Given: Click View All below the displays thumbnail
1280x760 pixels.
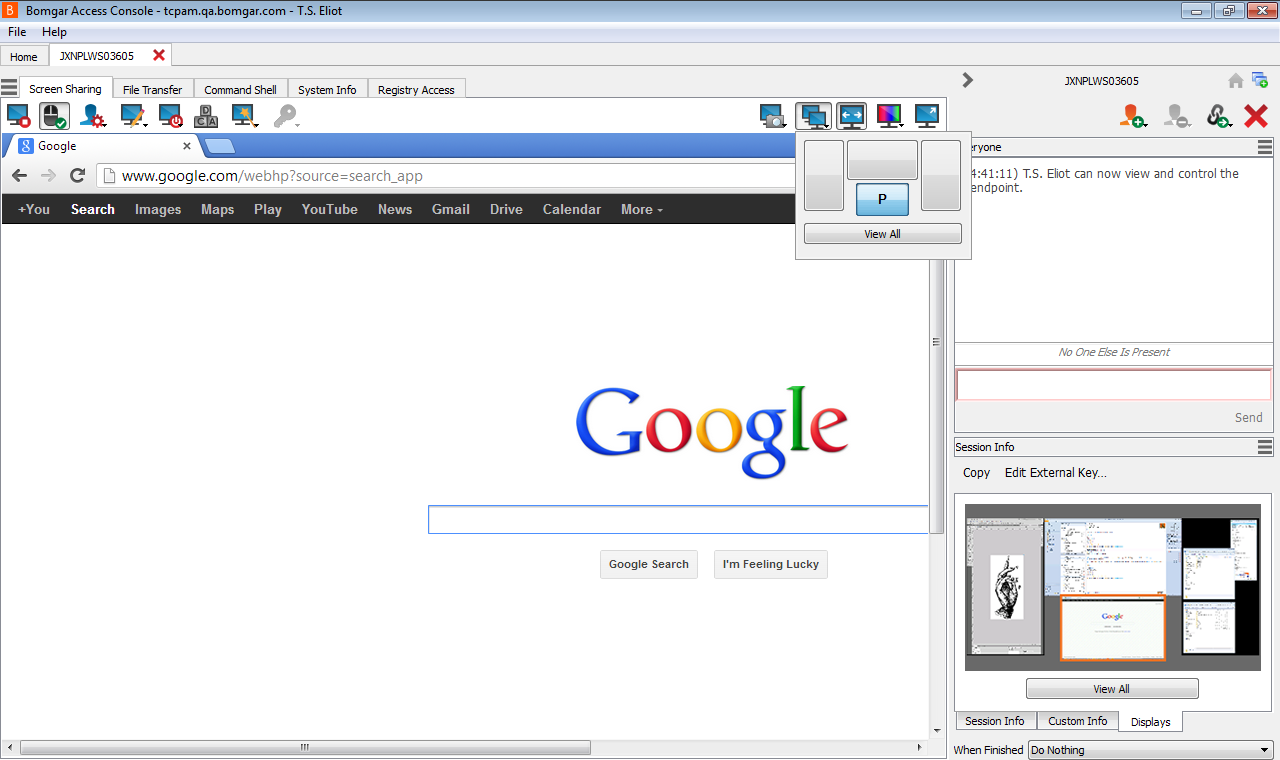Looking at the screenshot, I should click(x=1112, y=689).
